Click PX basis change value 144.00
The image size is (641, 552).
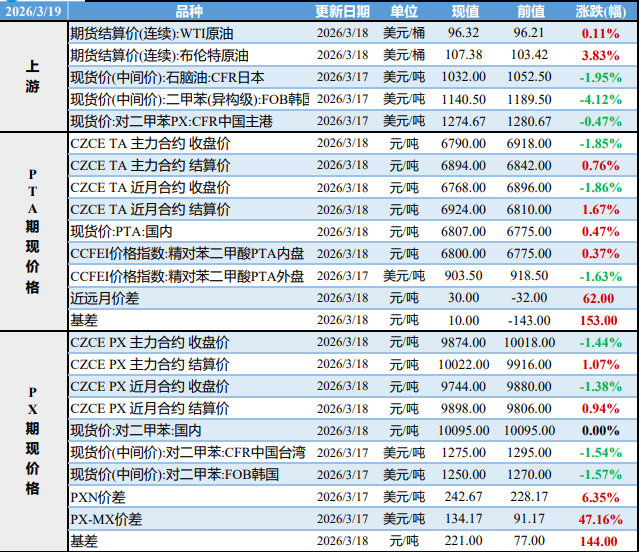598,542
